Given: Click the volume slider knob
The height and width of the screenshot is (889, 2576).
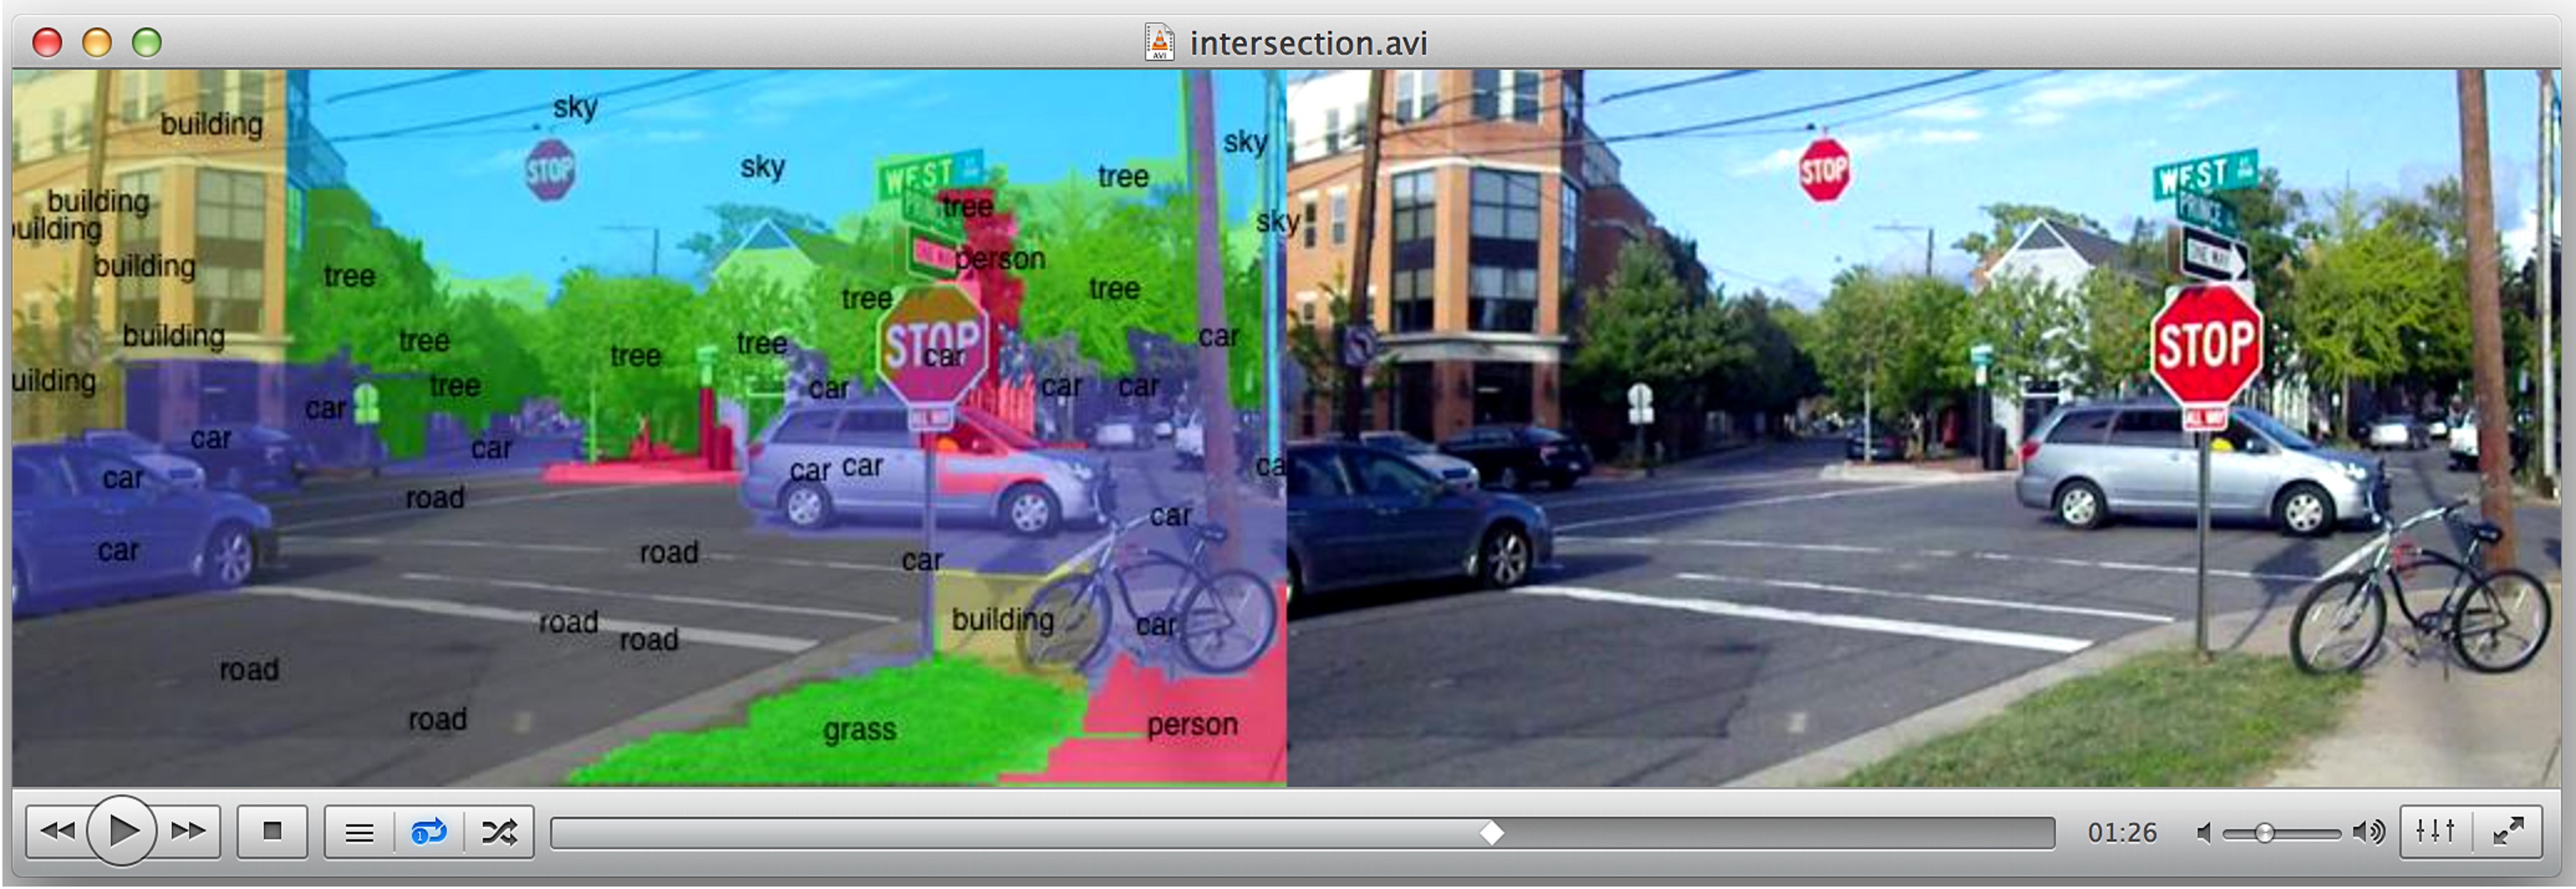Looking at the screenshot, I should (2264, 832).
